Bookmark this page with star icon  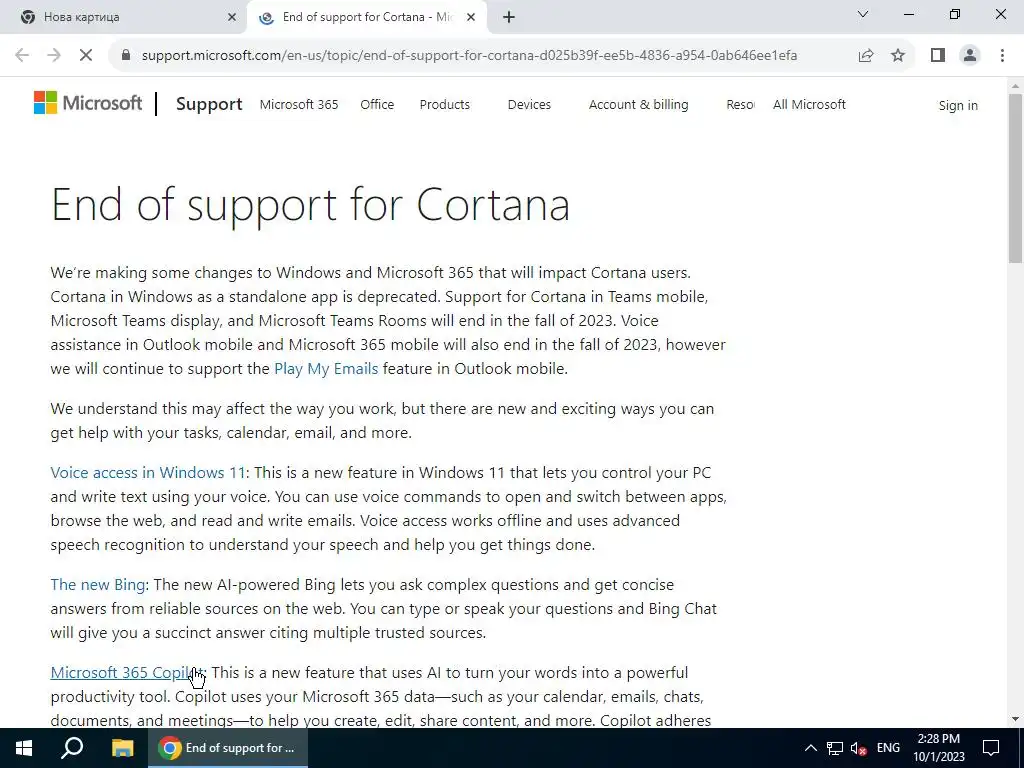tap(898, 56)
